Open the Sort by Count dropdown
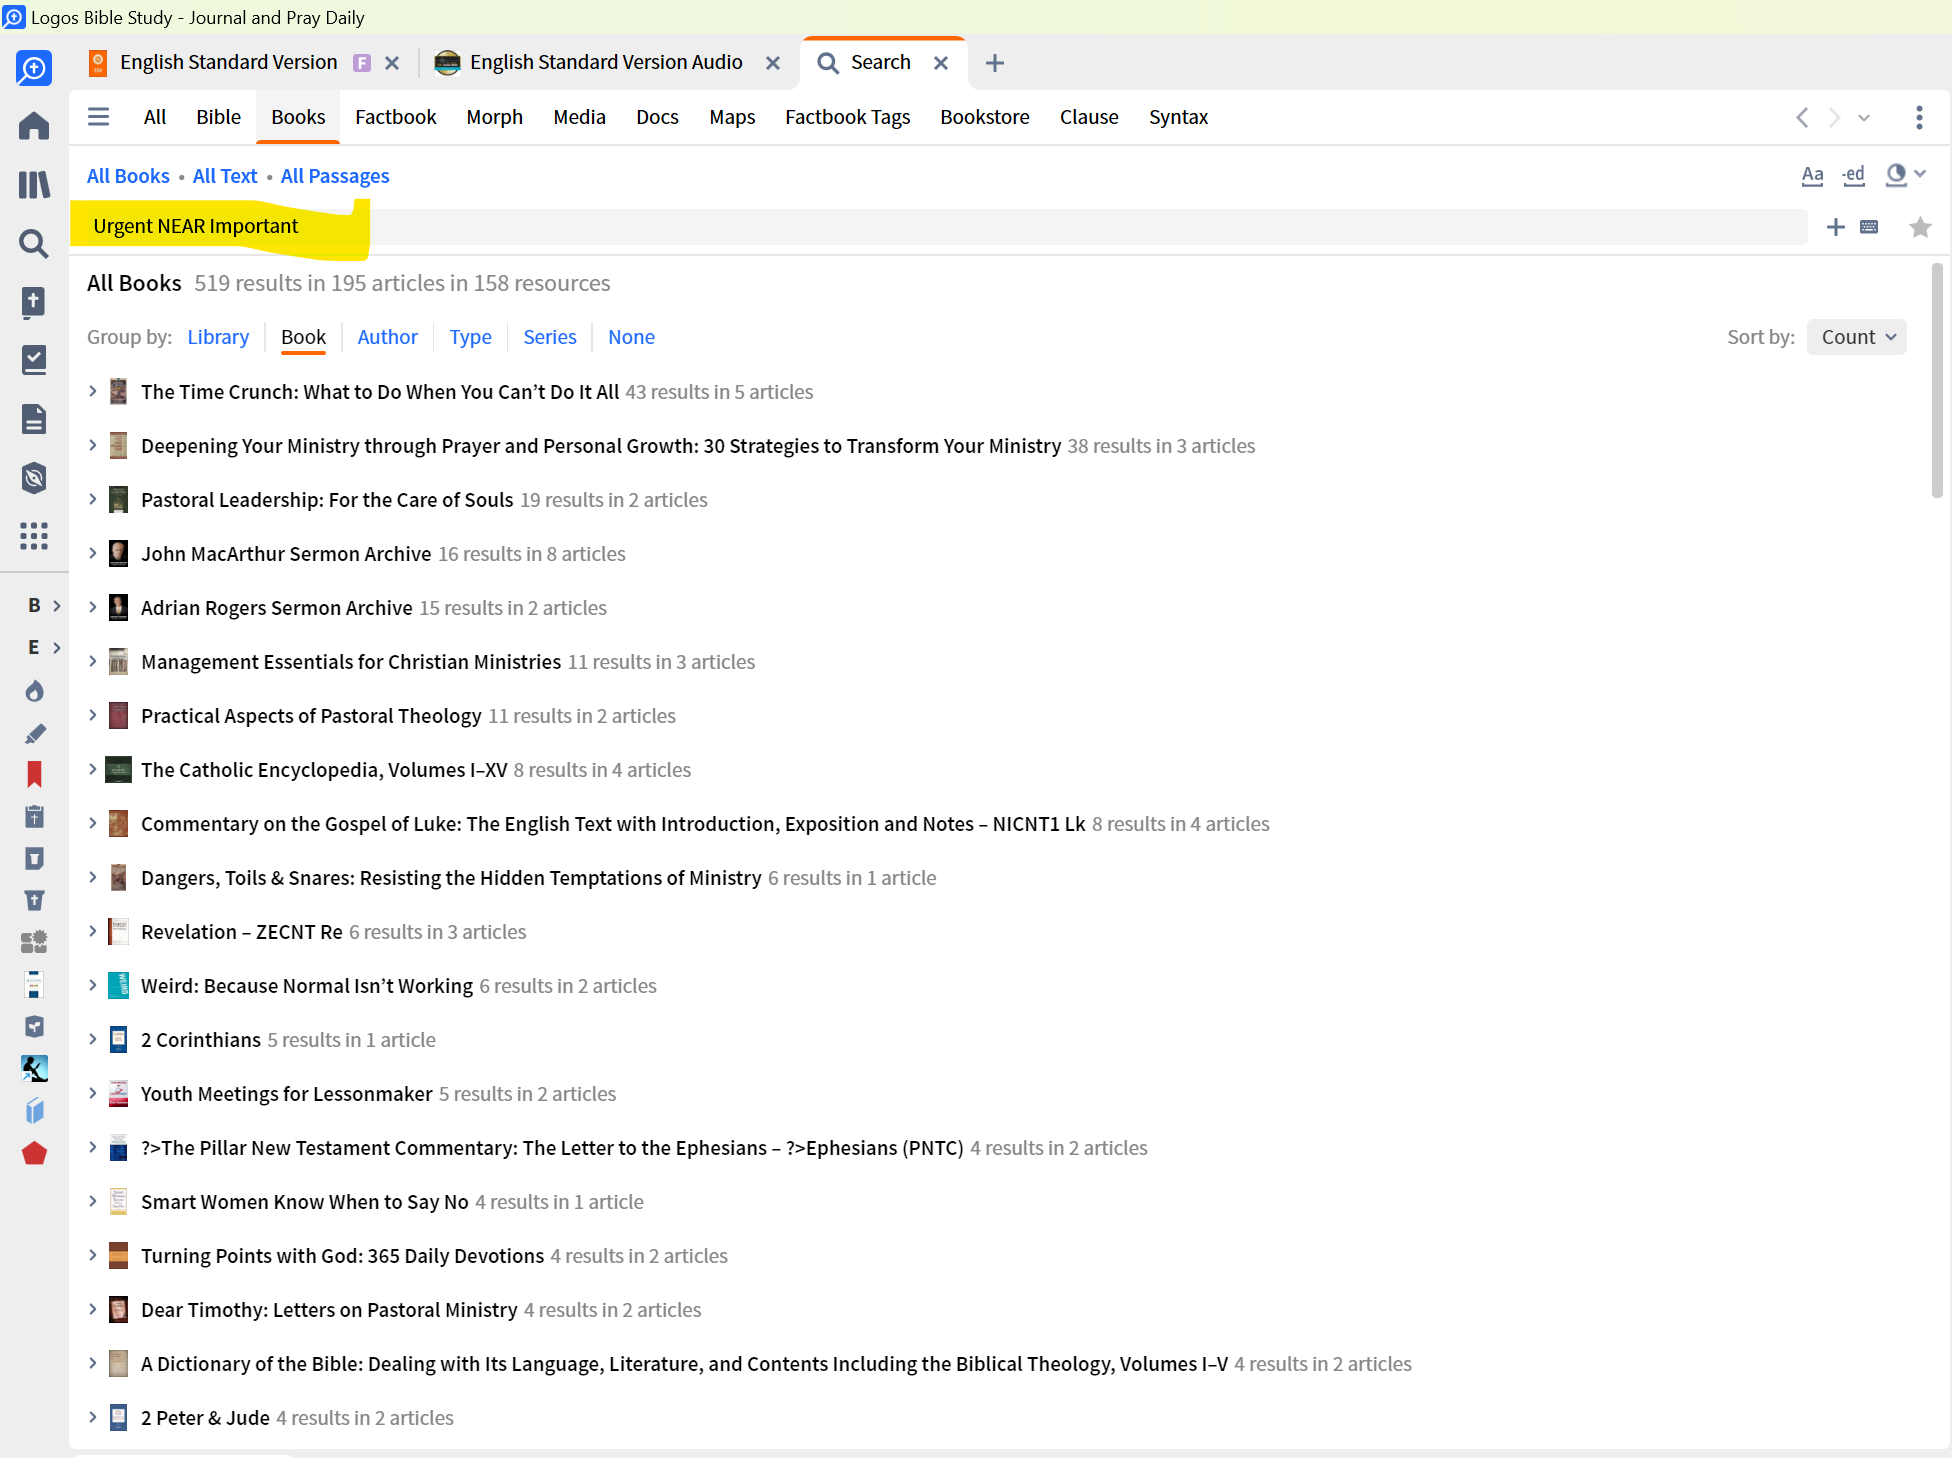This screenshot has width=1952, height=1458. [1857, 337]
